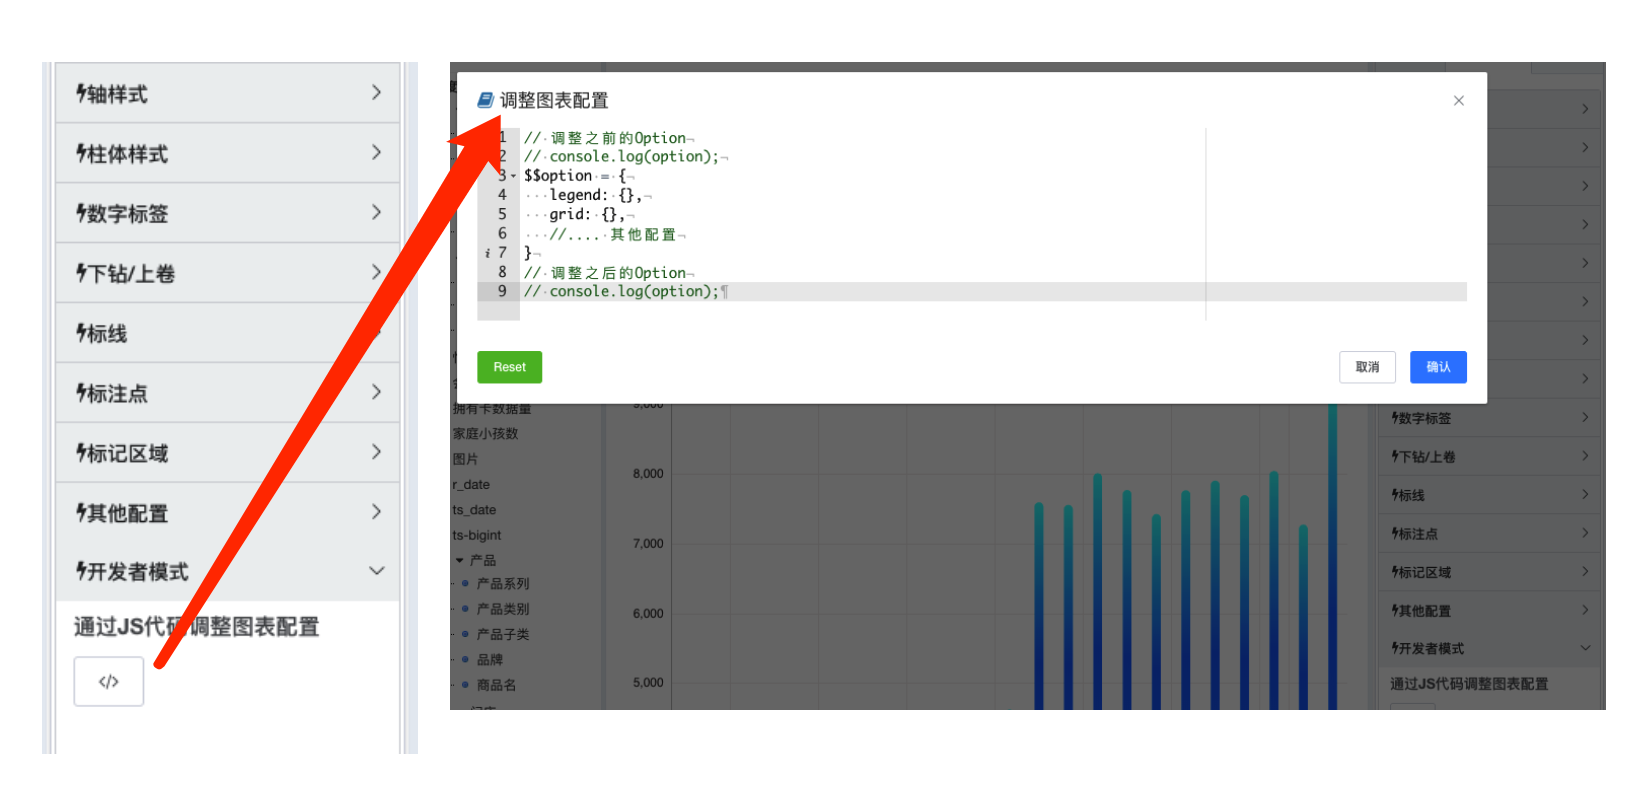Select the 产品系列 field
1636x788 pixels.
click(503, 584)
